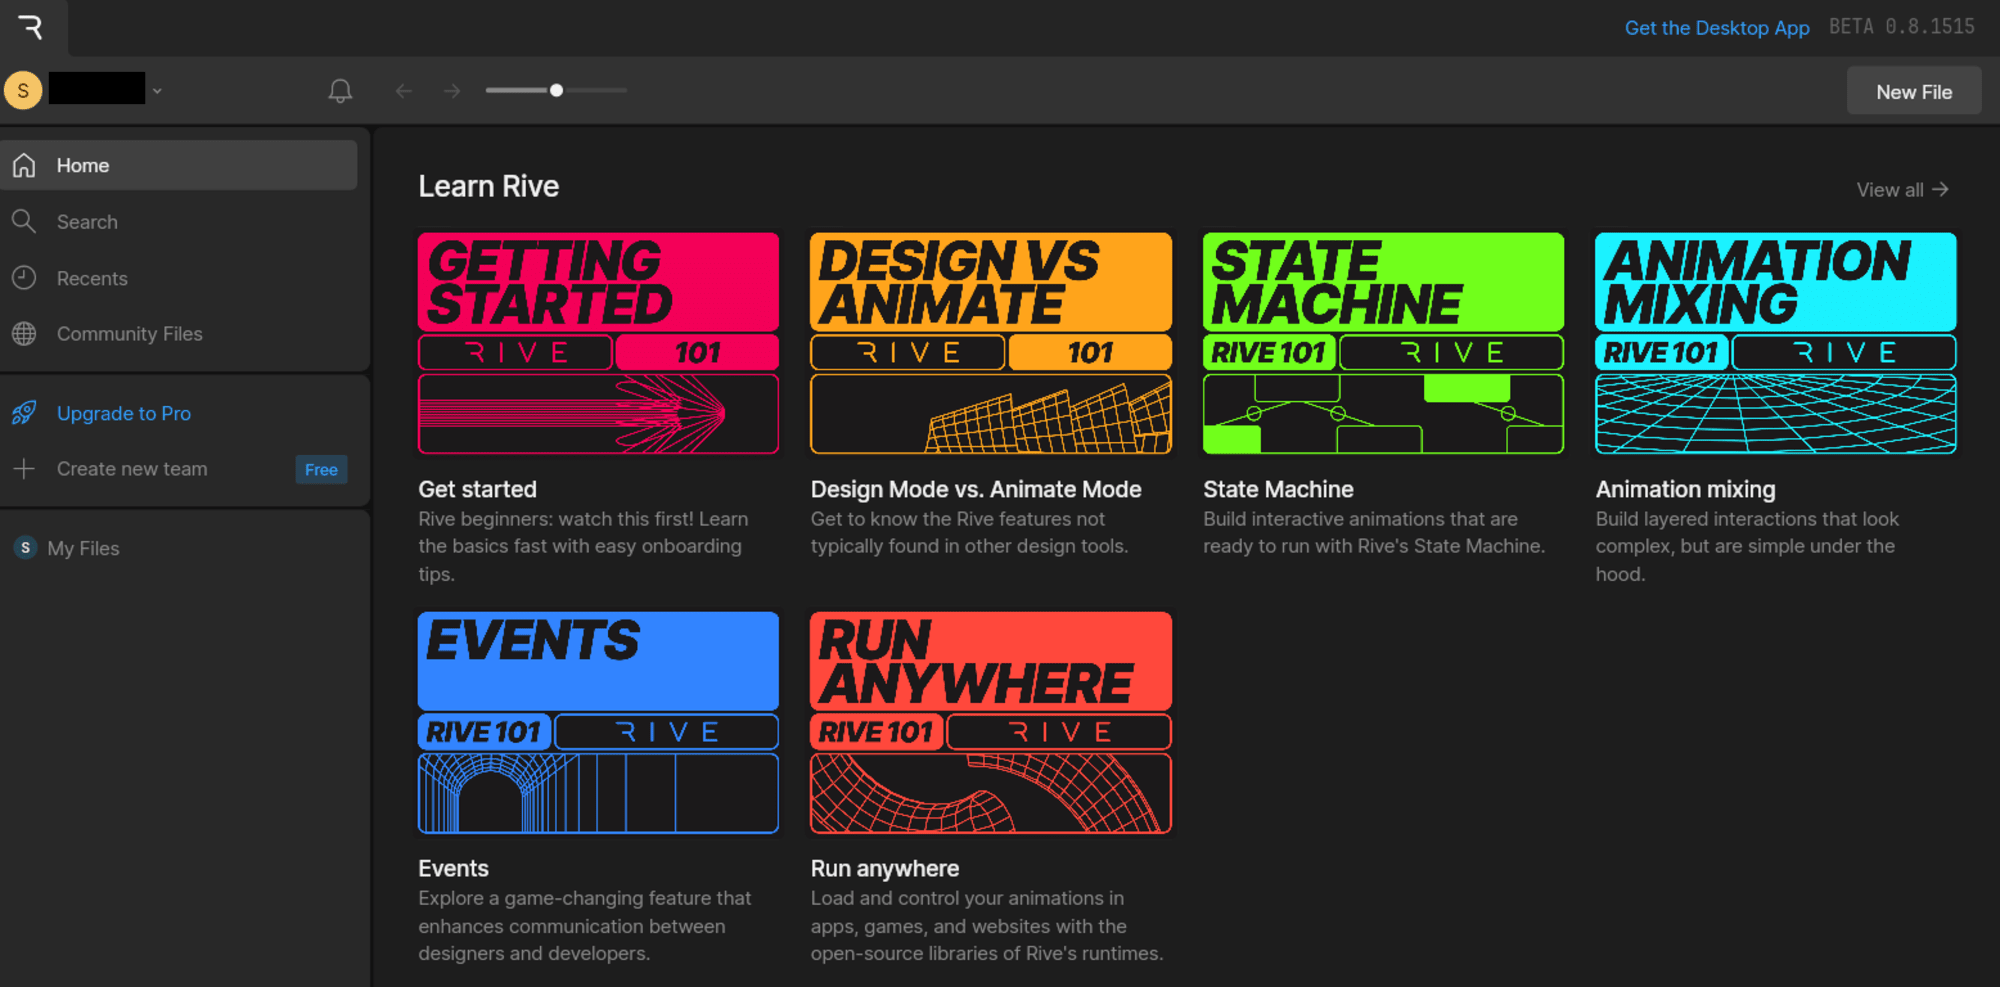This screenshot has width=2000, height=987.
Task: Open the notifications bell
Action: tap(340, 91)
